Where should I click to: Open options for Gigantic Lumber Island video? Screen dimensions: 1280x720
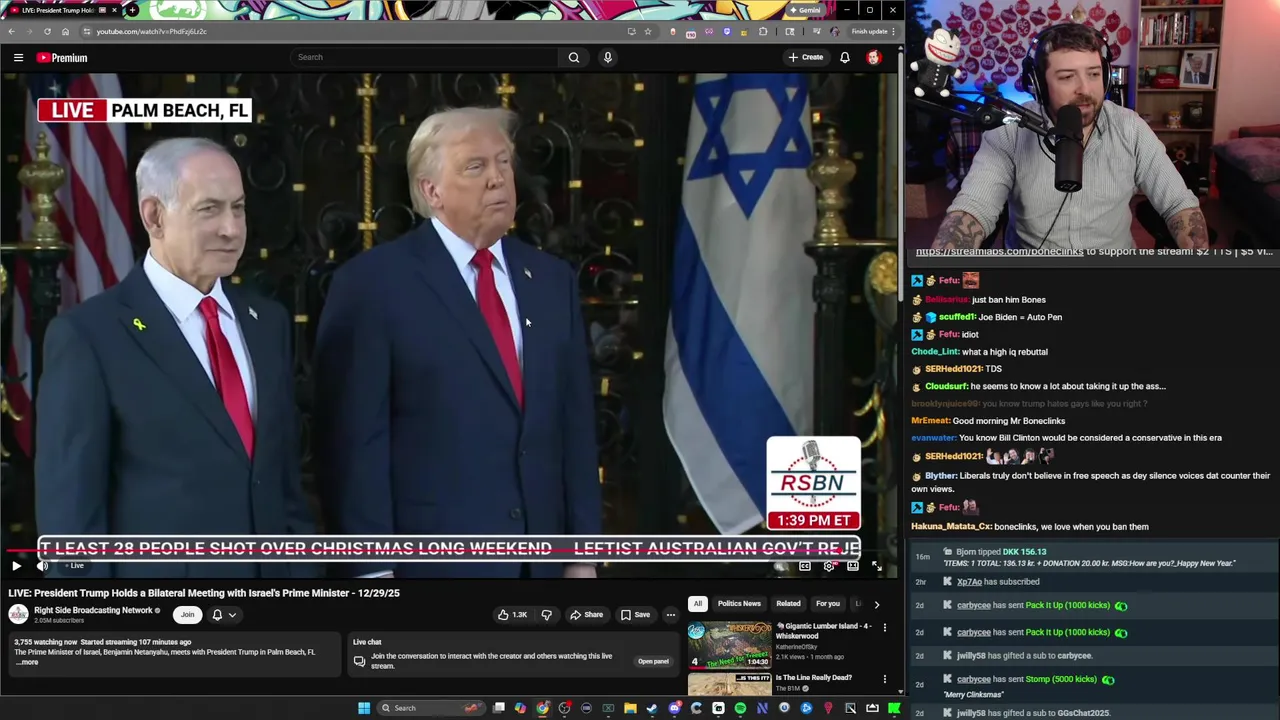[x=884, y=628]
